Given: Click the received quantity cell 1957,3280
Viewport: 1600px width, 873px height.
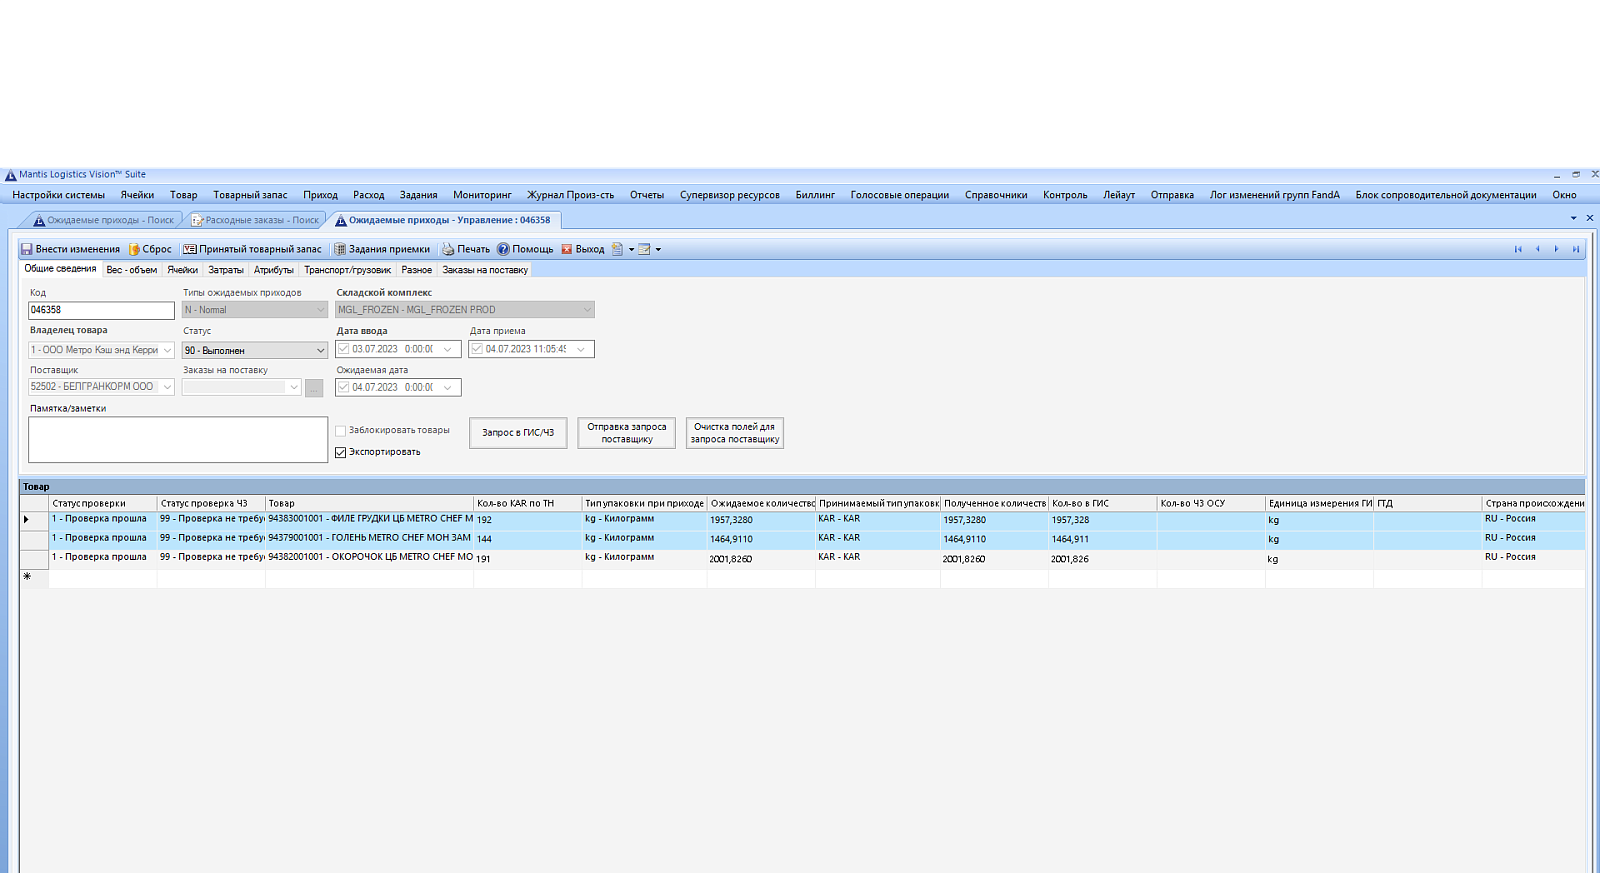Looking at the screenshot, I should [x=994, y=520].
